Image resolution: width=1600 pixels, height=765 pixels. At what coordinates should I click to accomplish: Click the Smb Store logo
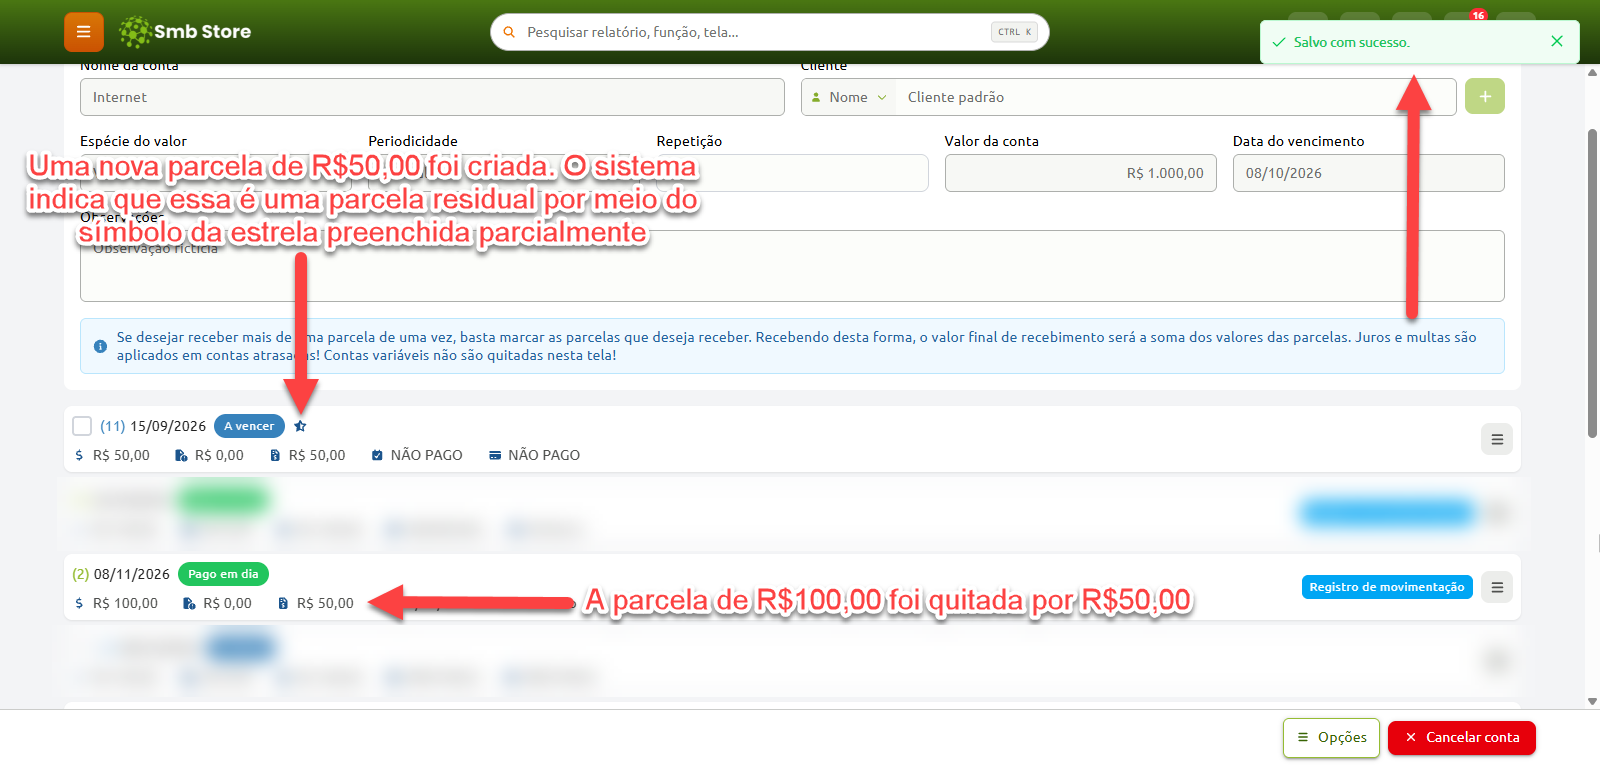tap(185, 32)
